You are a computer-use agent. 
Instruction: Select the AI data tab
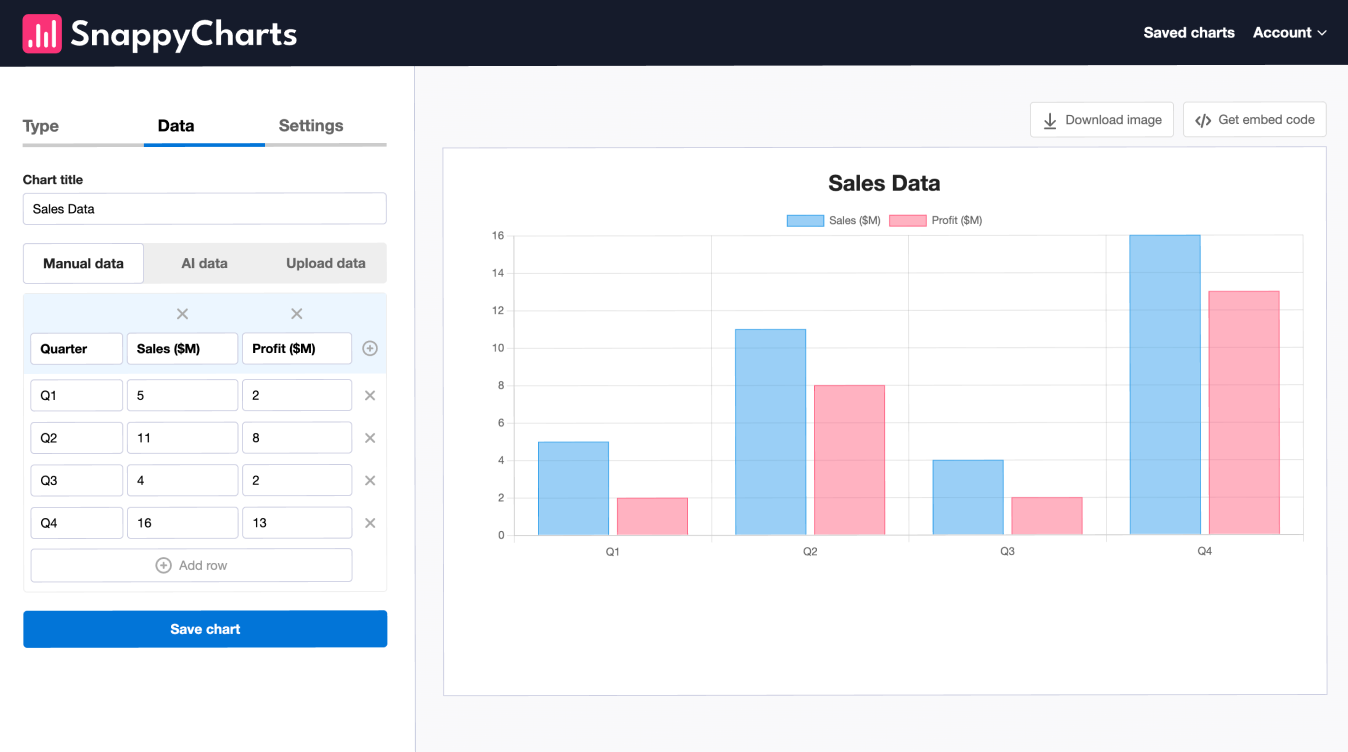click(204, 264)
